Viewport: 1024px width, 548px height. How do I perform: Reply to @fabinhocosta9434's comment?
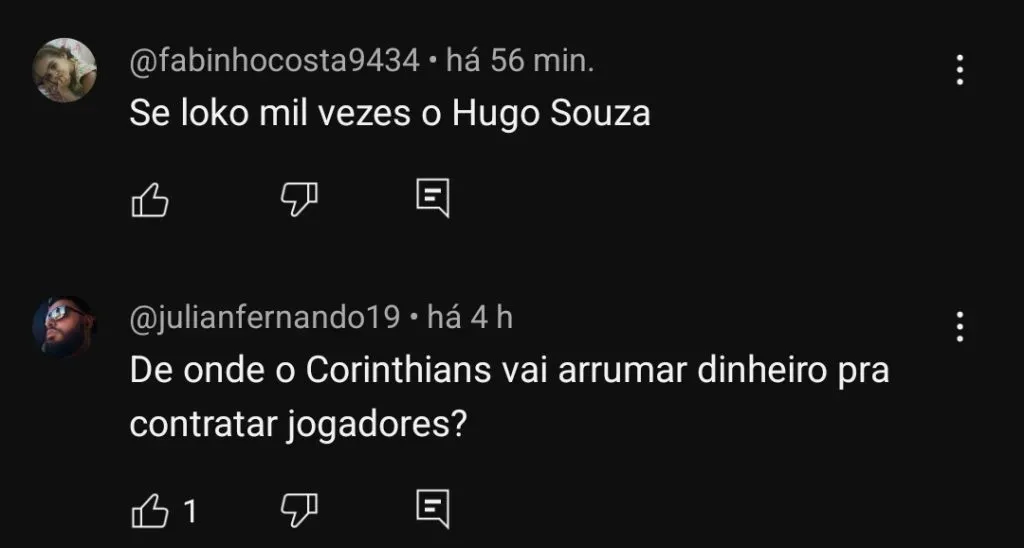[x=432, y=200]
